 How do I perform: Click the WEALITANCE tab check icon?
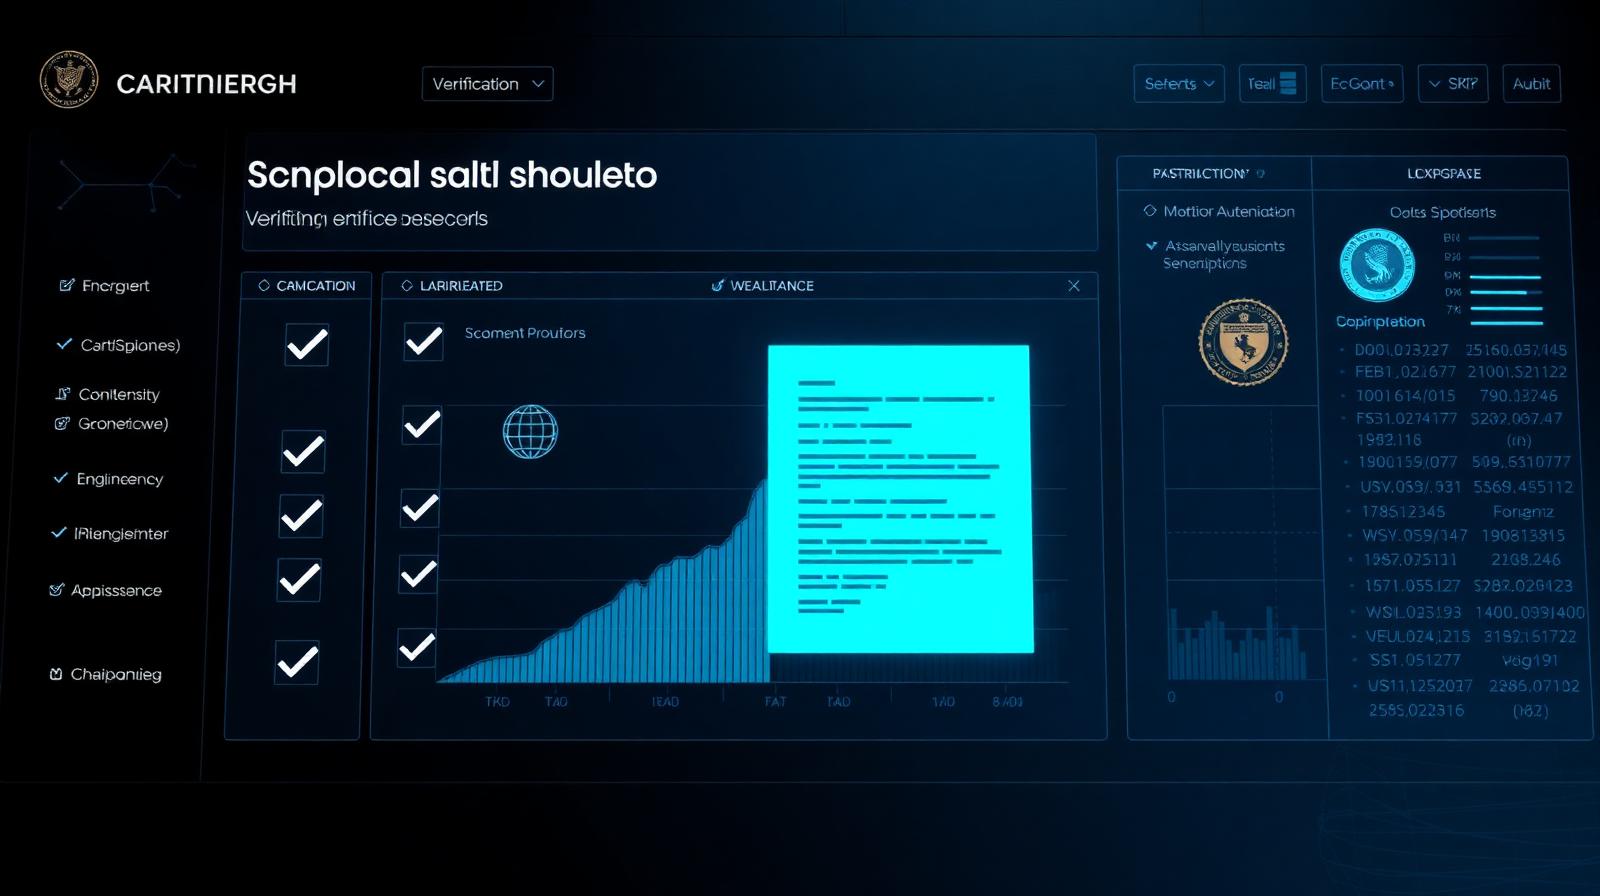[x=717, y=286]
